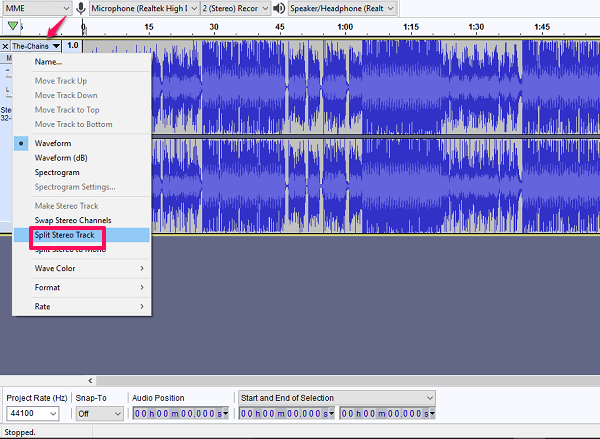Open the MME audio host dropdown
This screenshot has height=439, width=600.
tap(37, 8)
